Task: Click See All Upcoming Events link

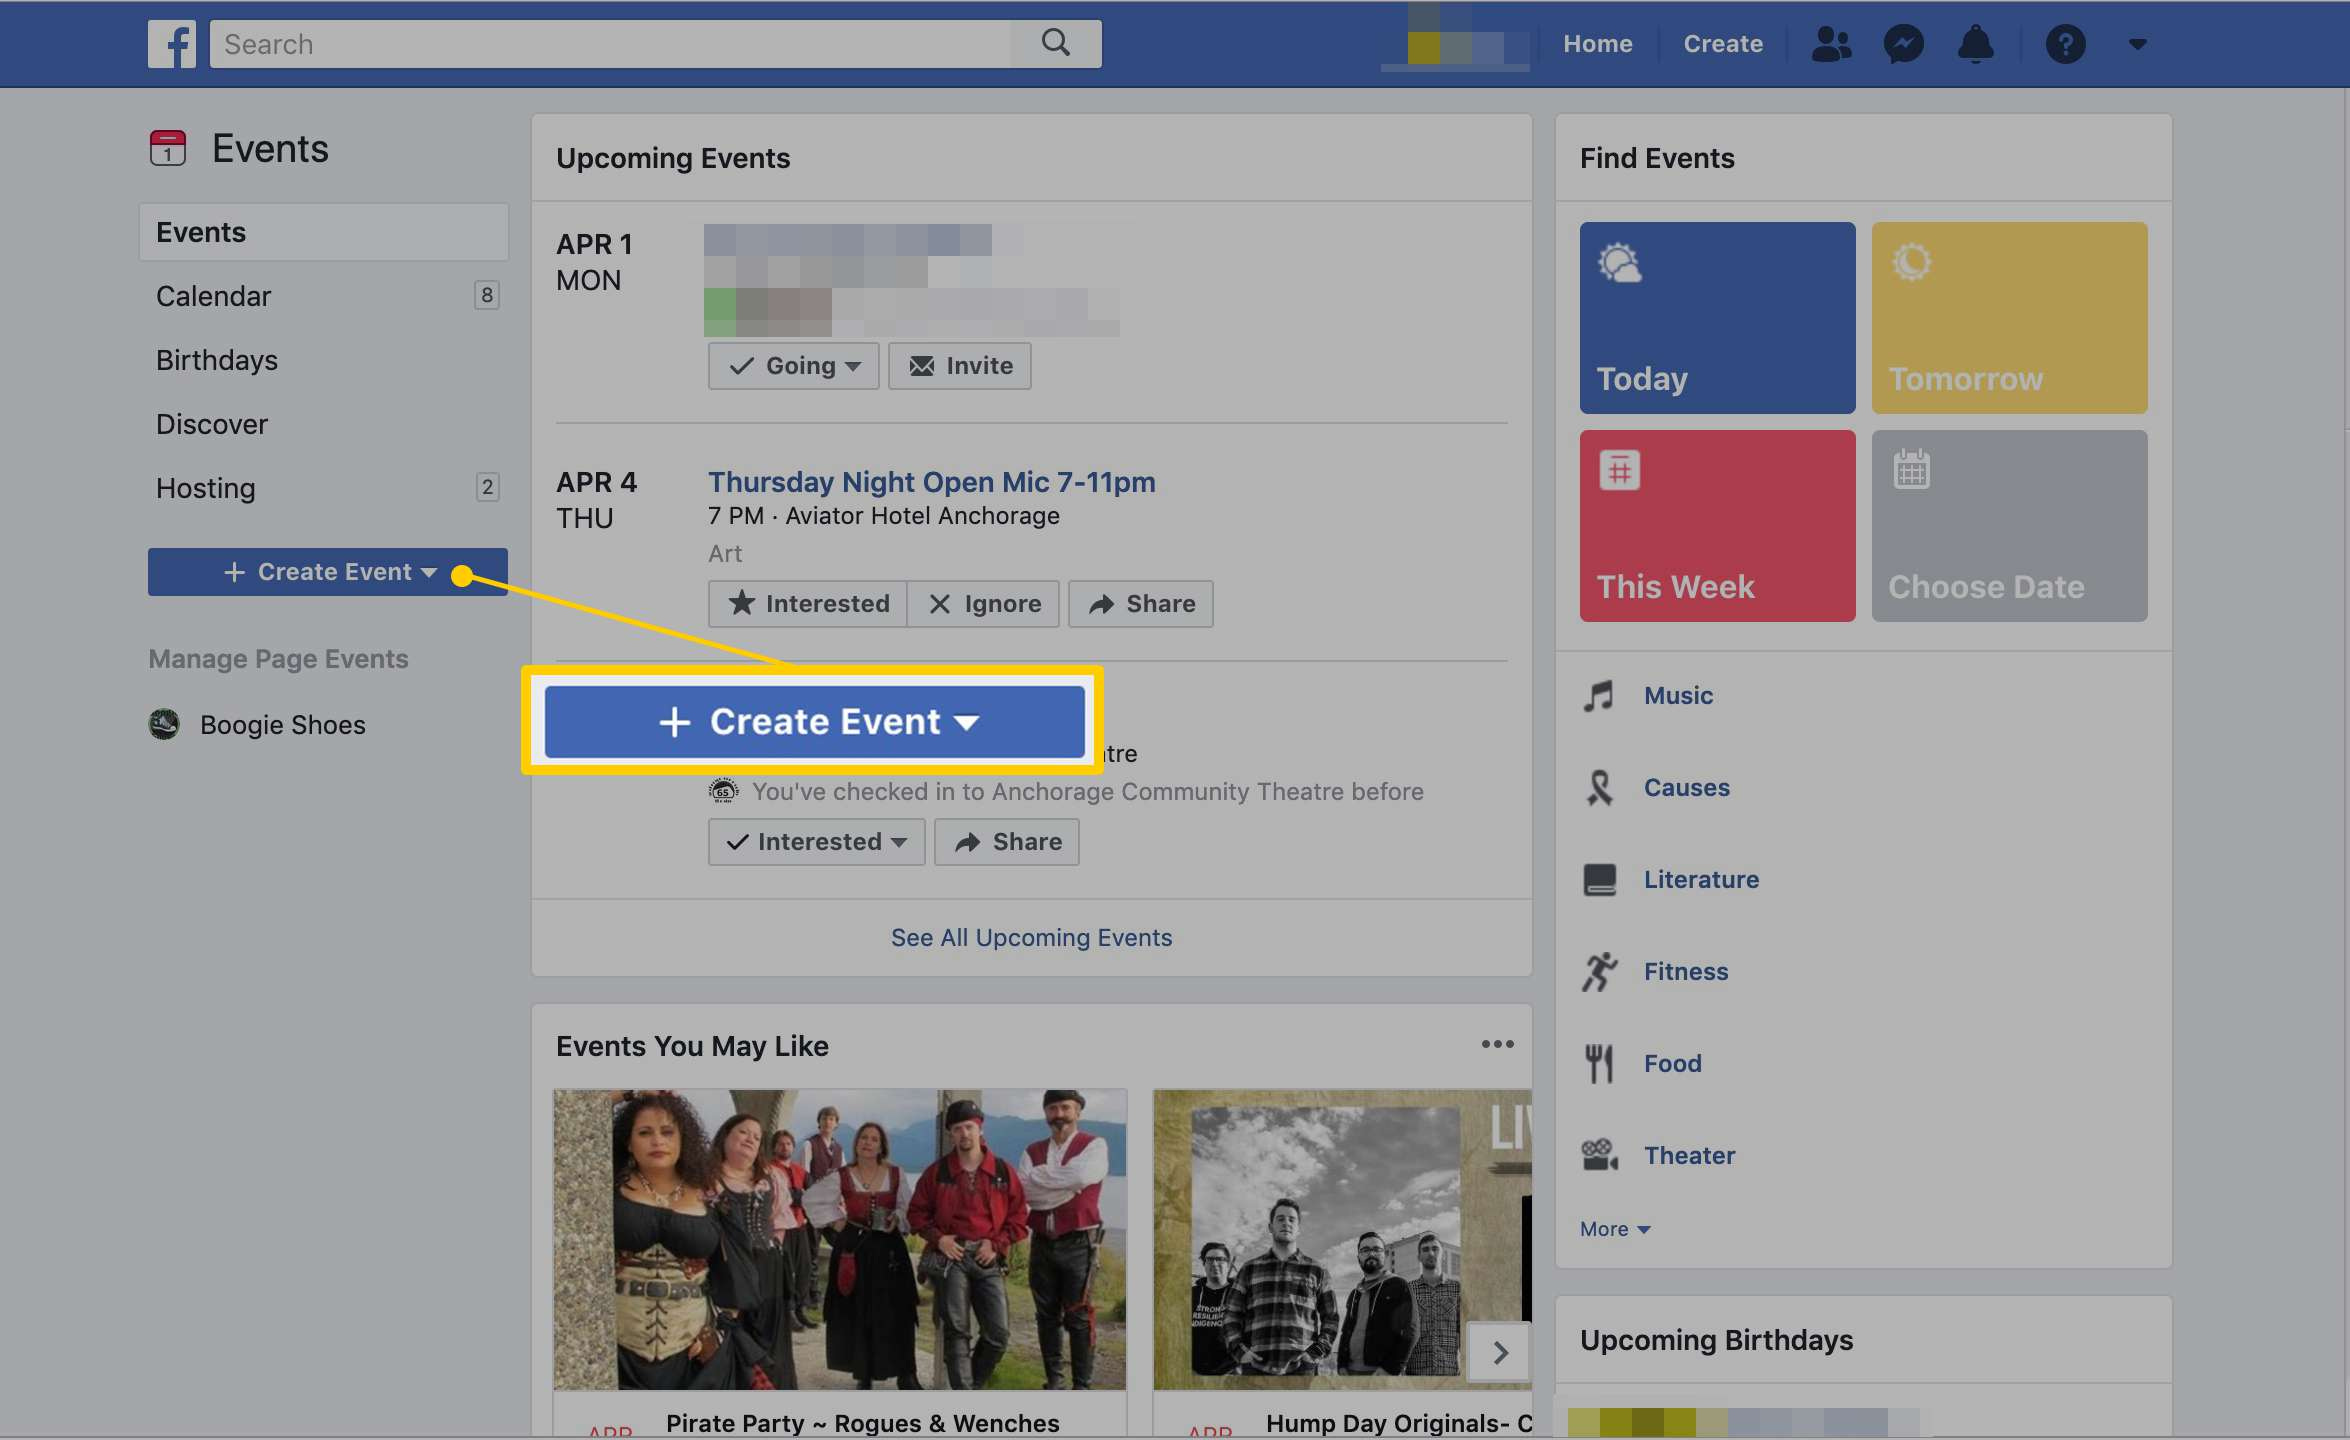Action: (x=1031, y=937)
